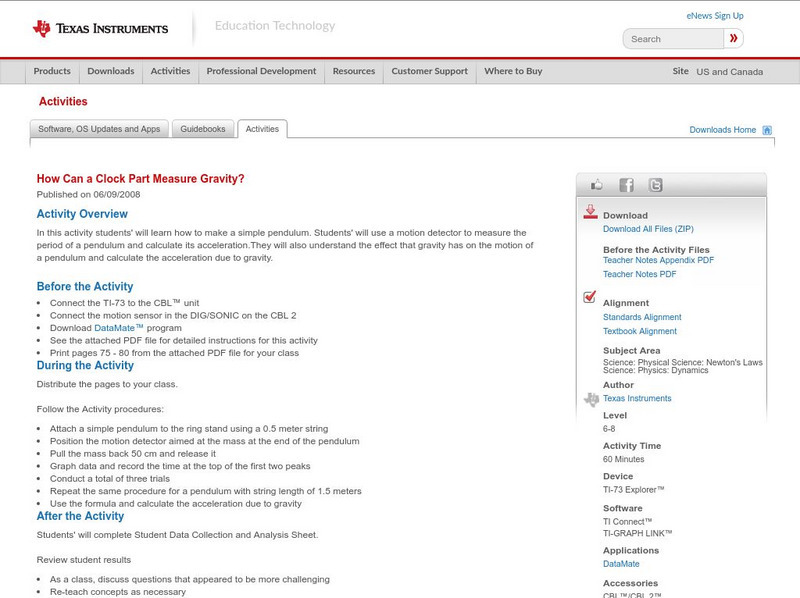Click the Alignment checkmark icon
The image size is (800, 598).
[x=589, y=296]
